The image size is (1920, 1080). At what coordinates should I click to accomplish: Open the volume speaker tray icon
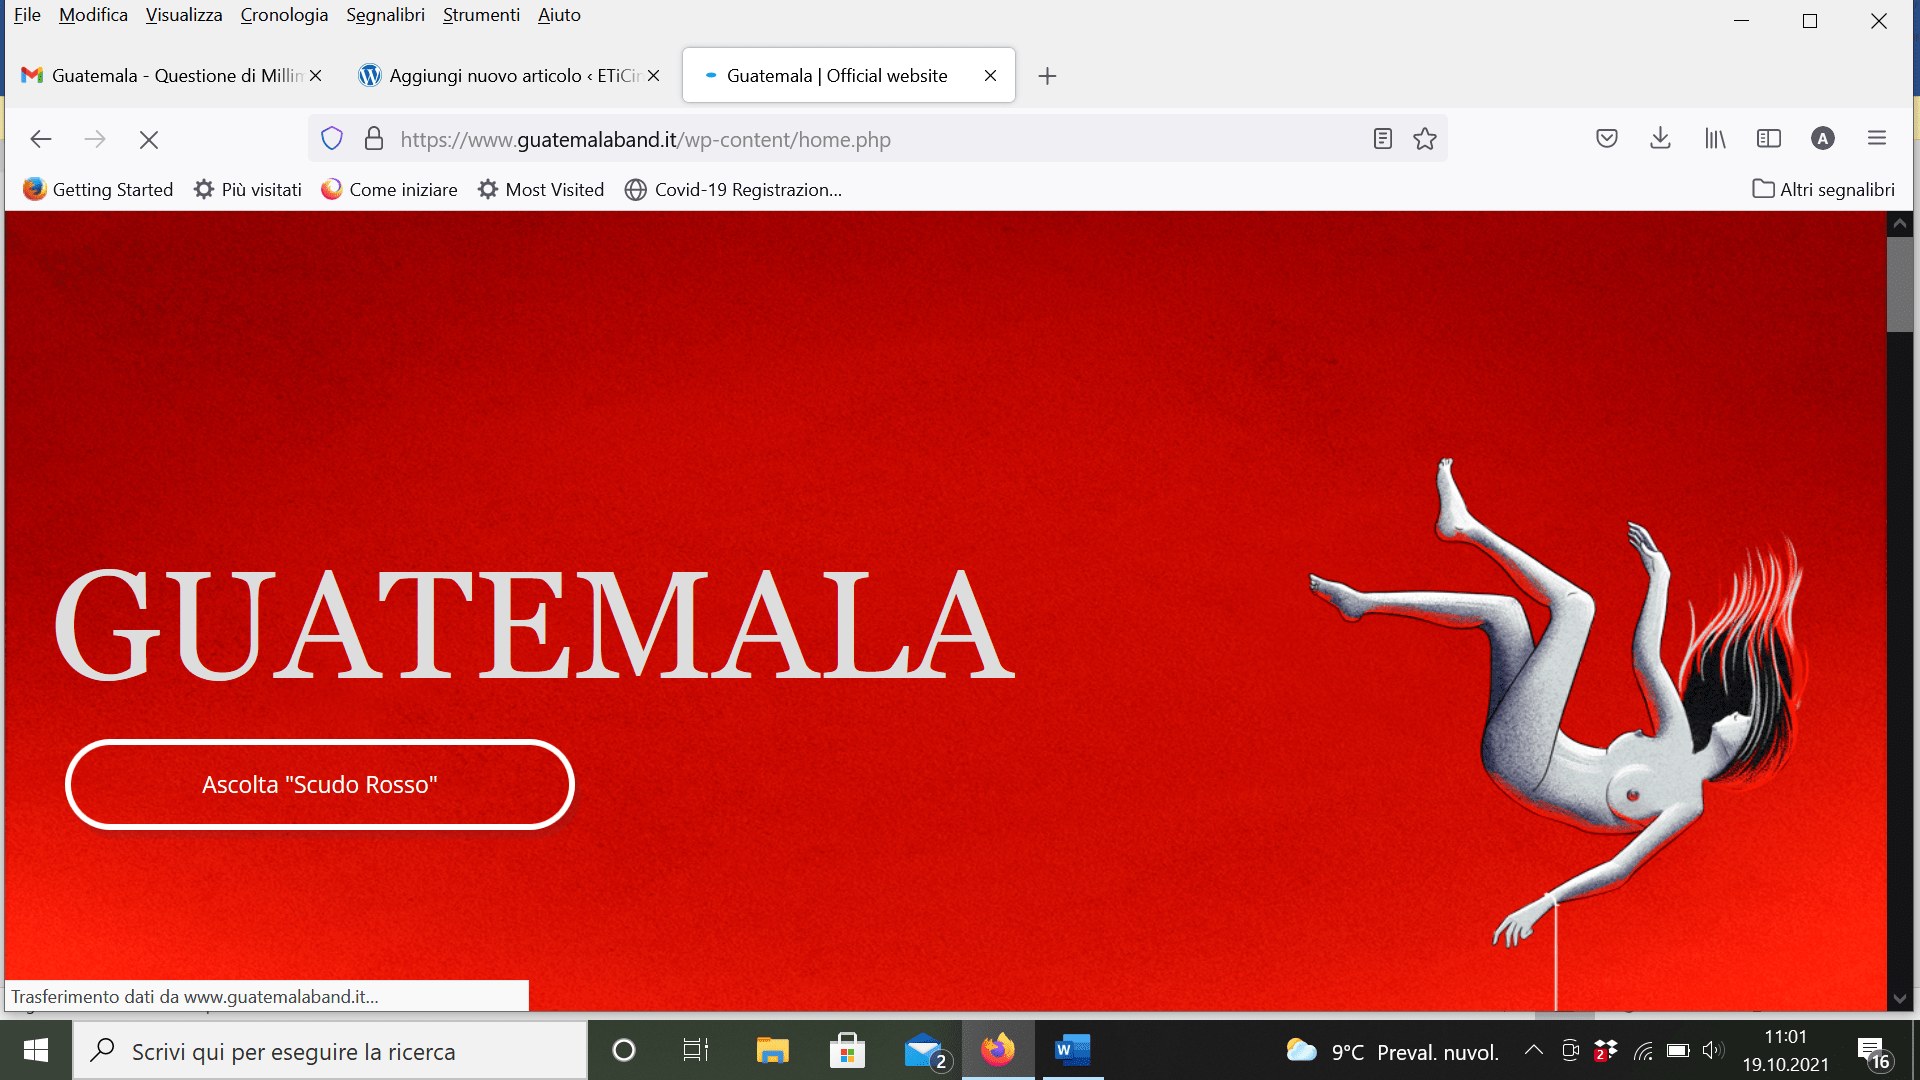[1713, 1050]
